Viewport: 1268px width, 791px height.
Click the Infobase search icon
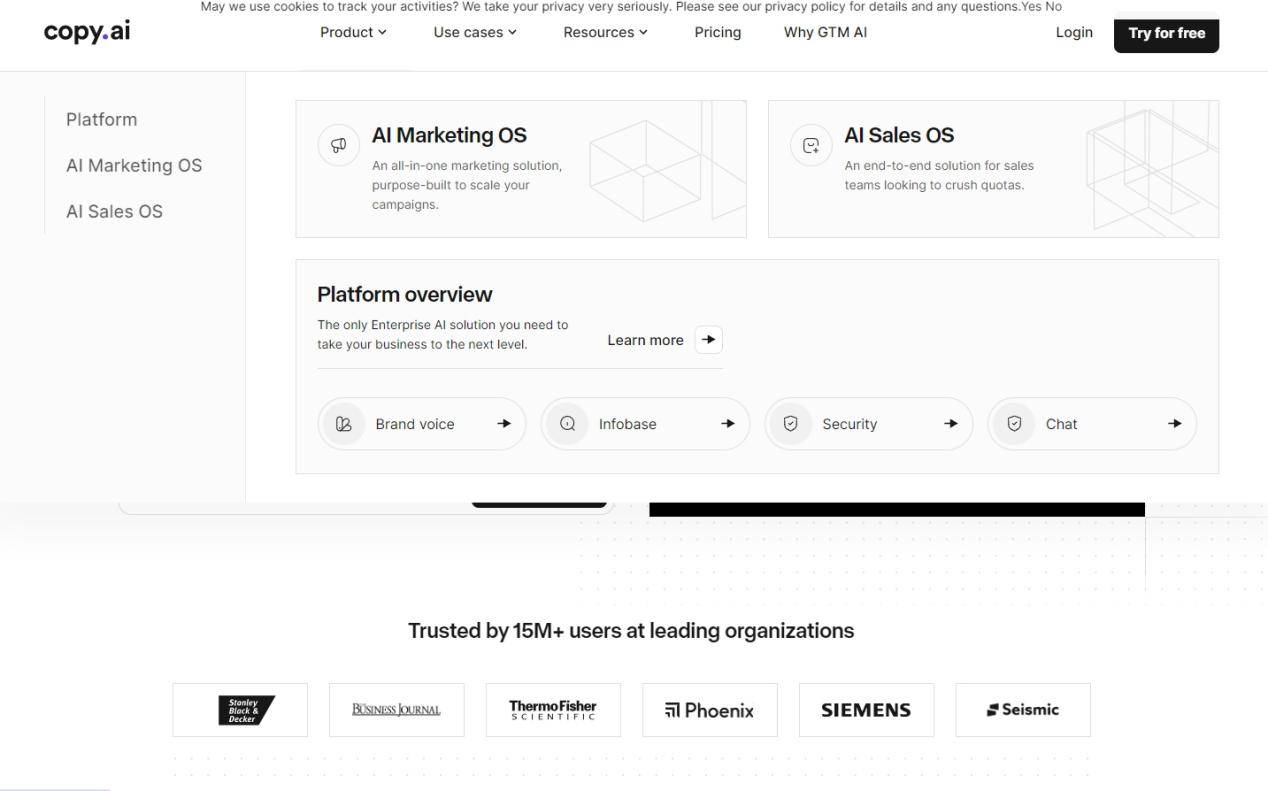coord(568,424)
